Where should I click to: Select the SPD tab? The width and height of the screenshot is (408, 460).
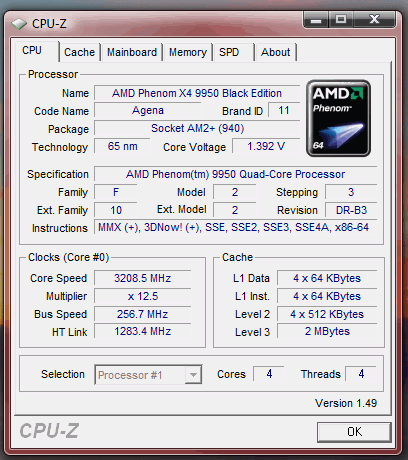233,52
